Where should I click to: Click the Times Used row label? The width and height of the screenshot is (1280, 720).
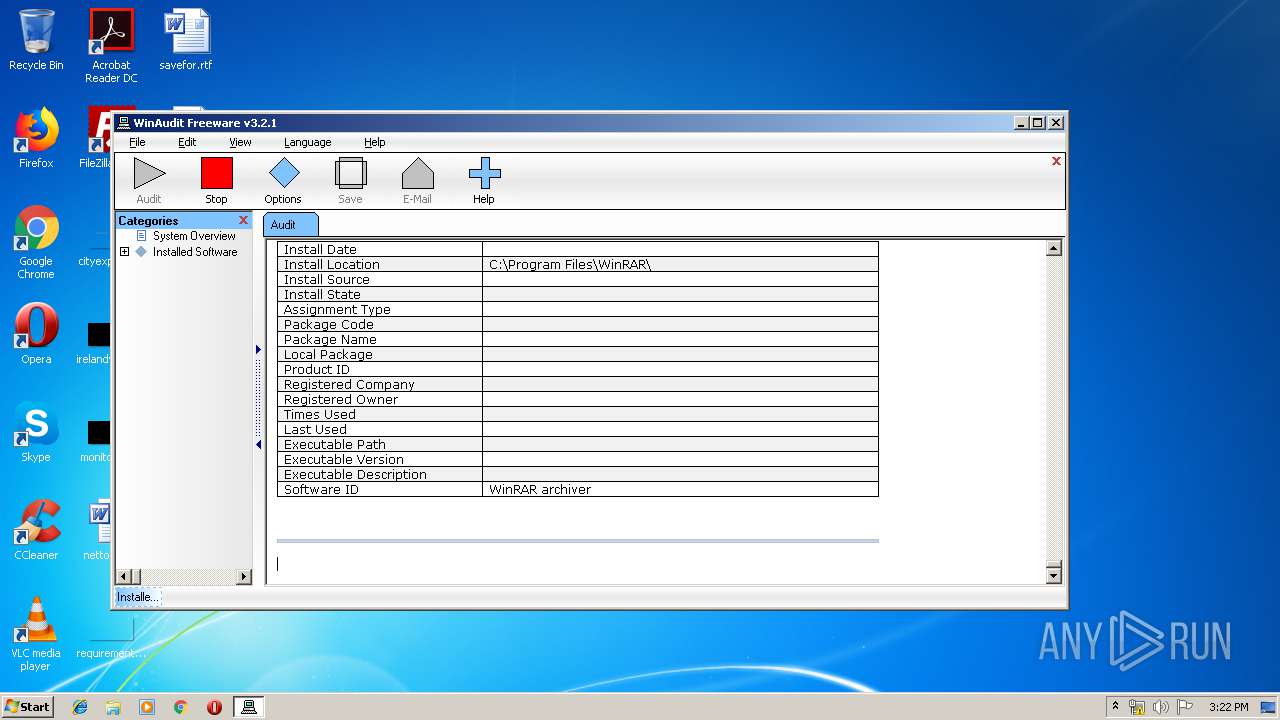click(320, 415)
